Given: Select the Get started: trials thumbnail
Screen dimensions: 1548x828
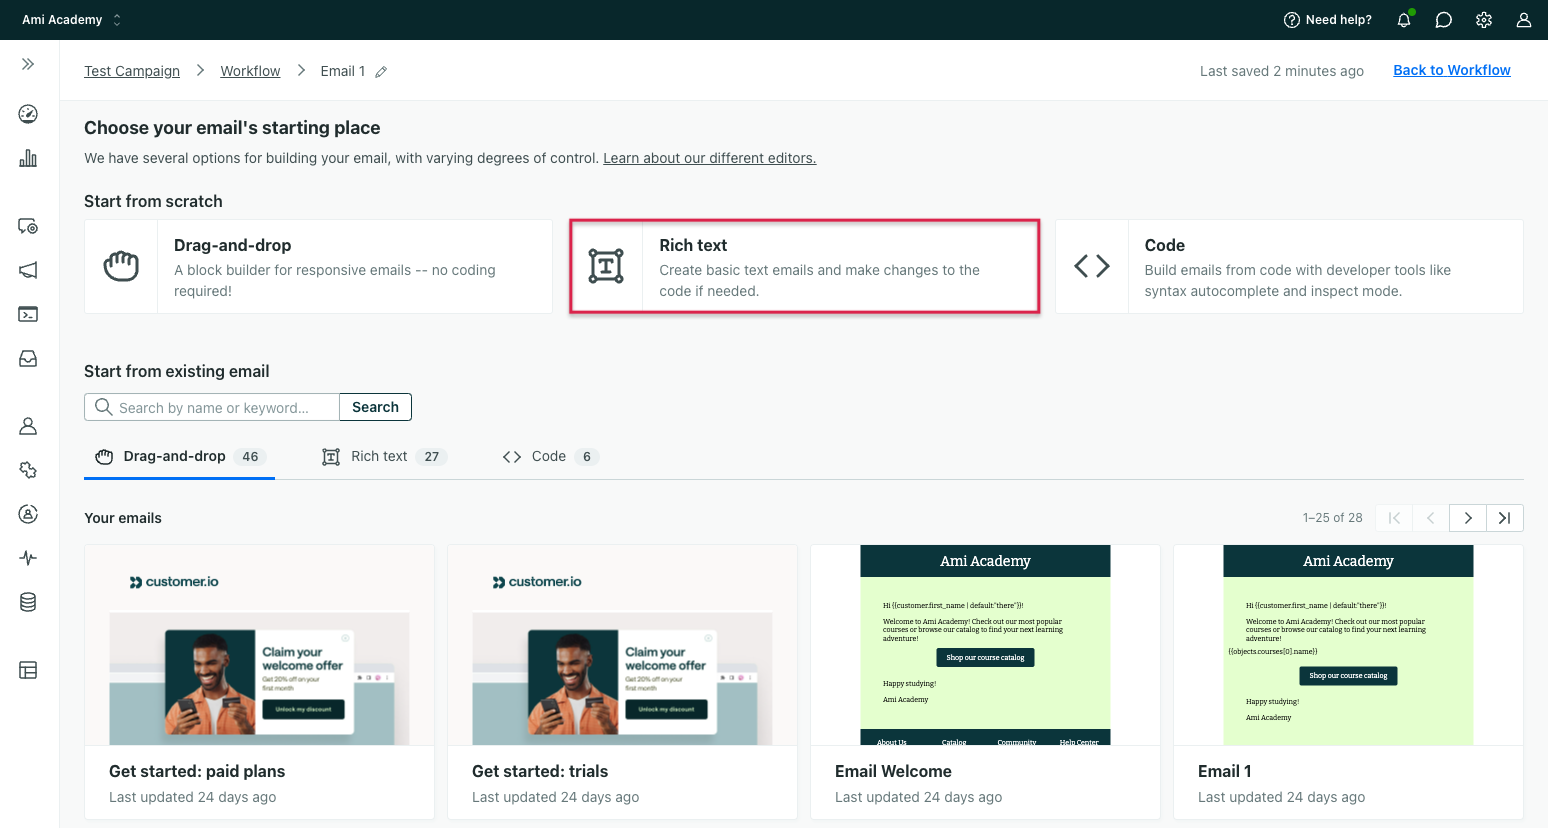Looking at the screenshot, I should coord(623,645).
